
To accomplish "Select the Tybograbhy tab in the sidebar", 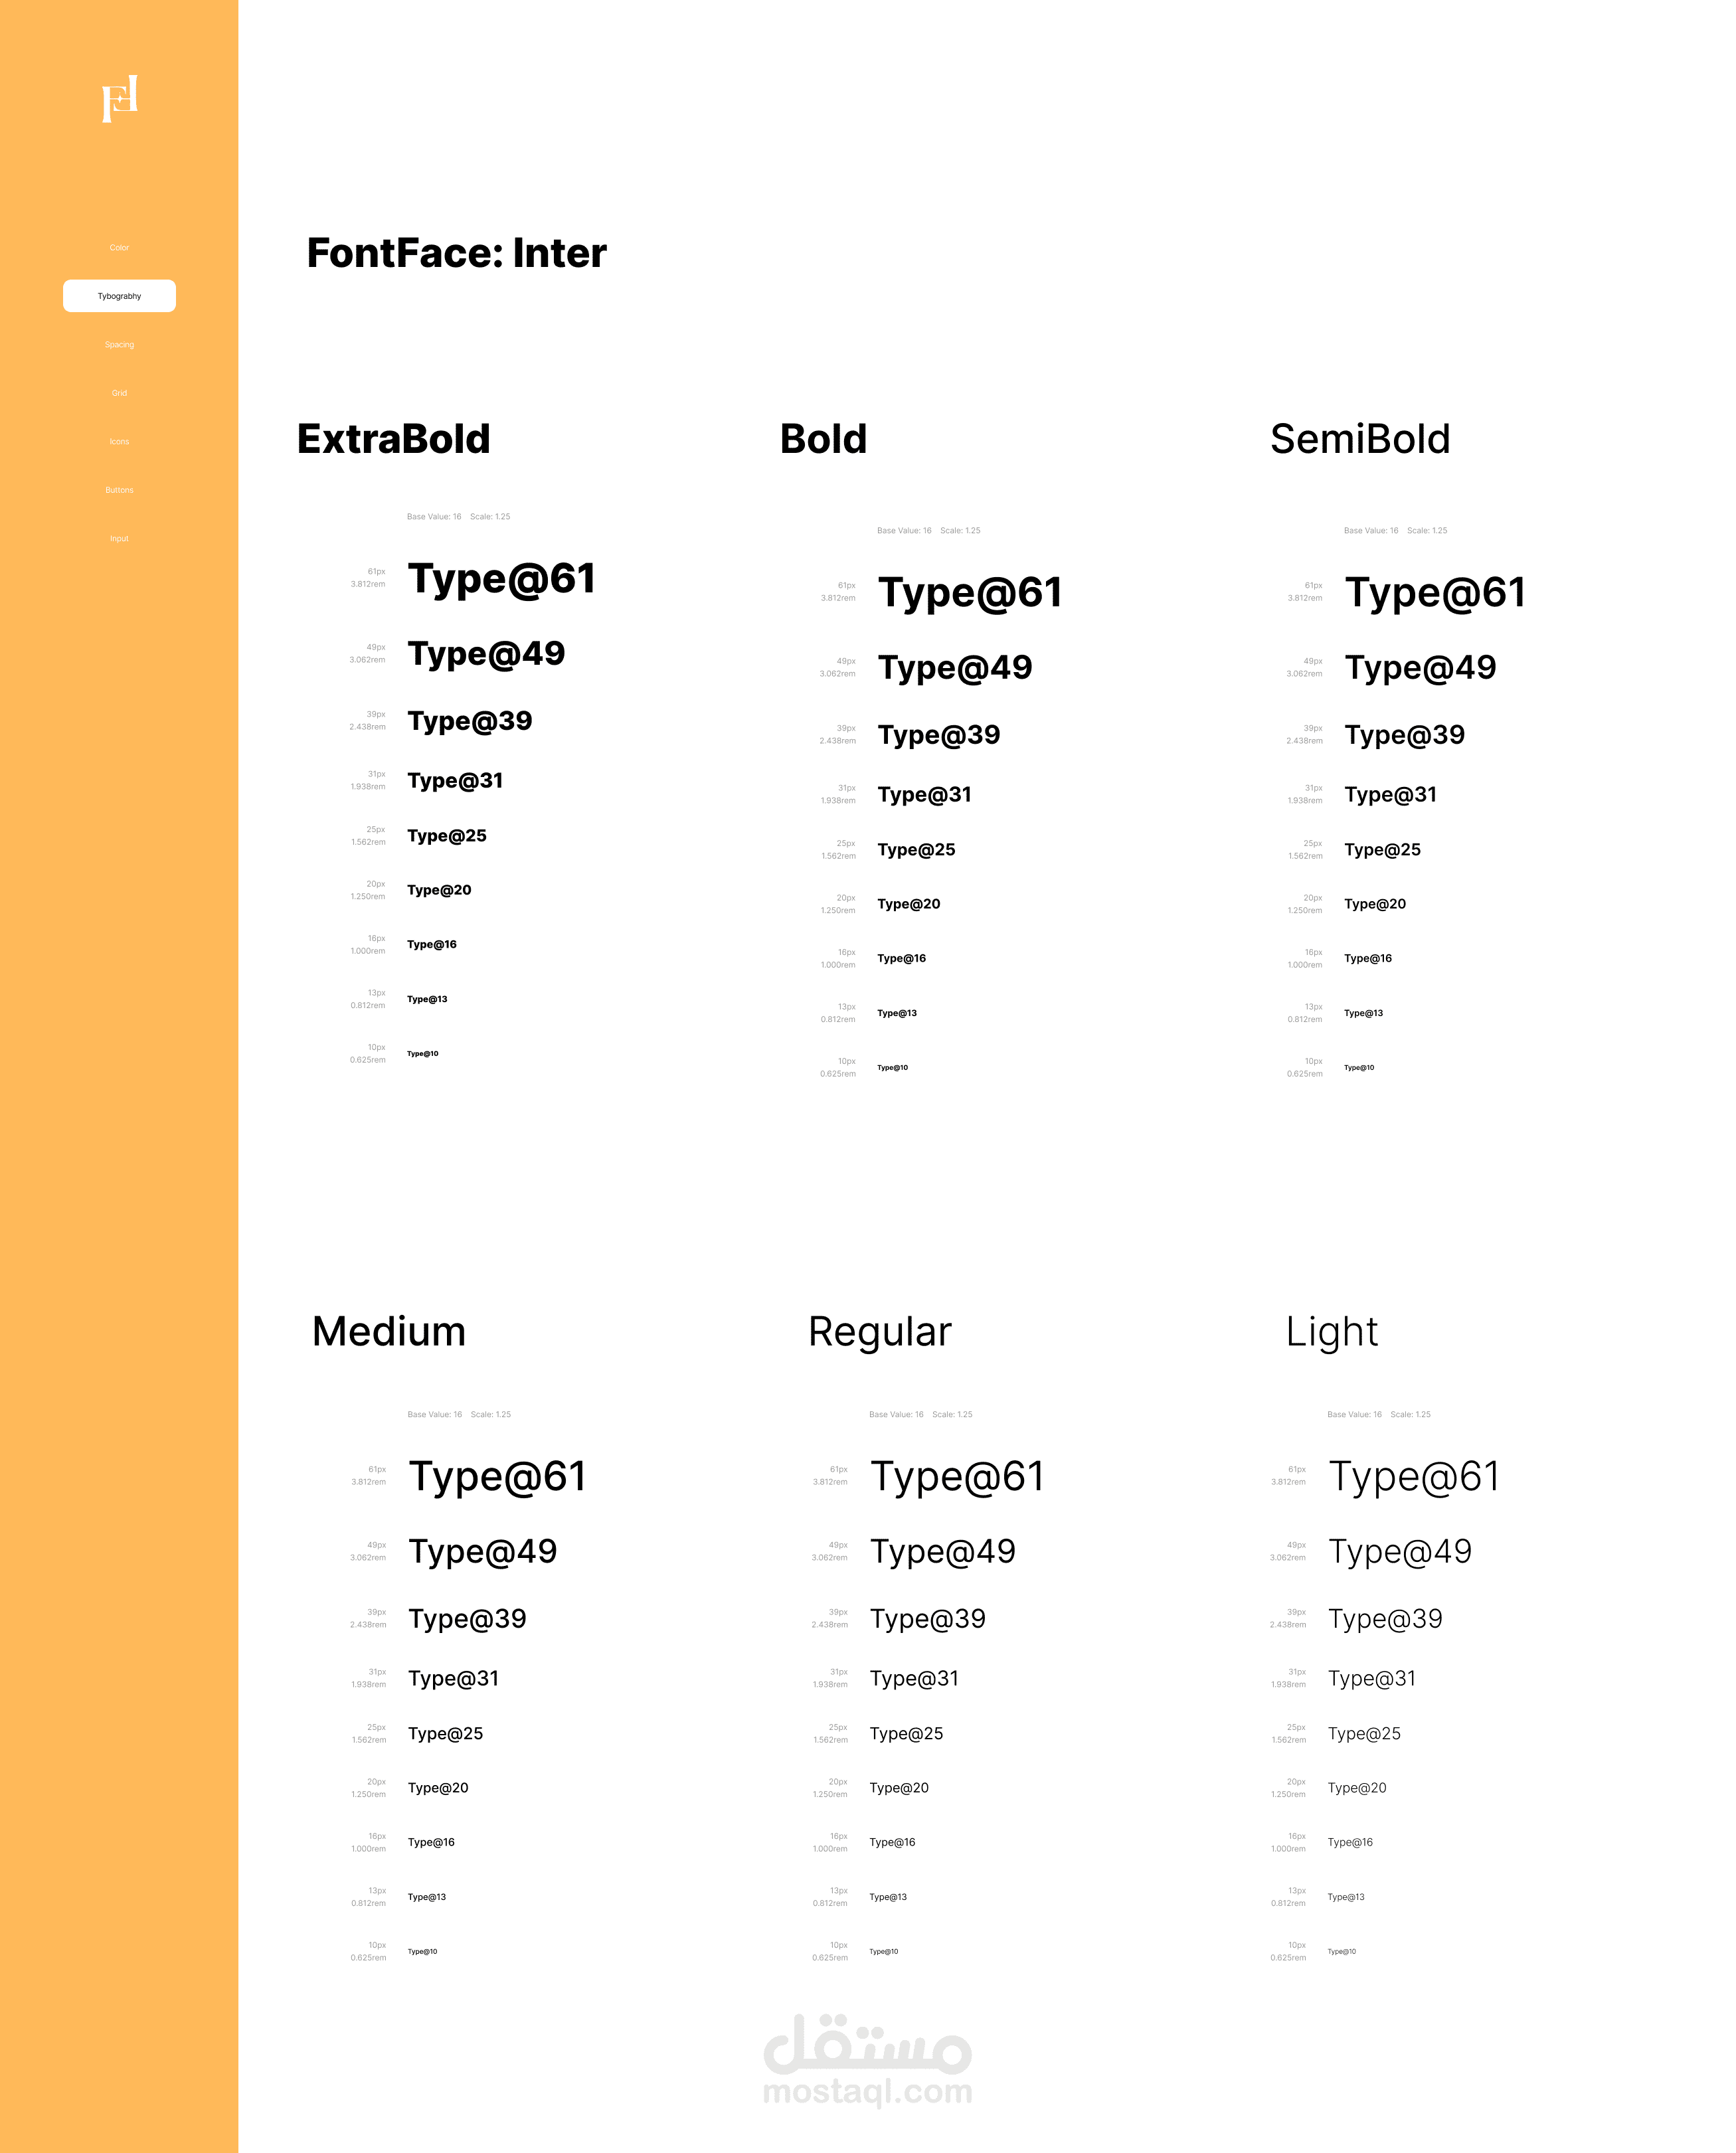I will [x=119, y=296].
